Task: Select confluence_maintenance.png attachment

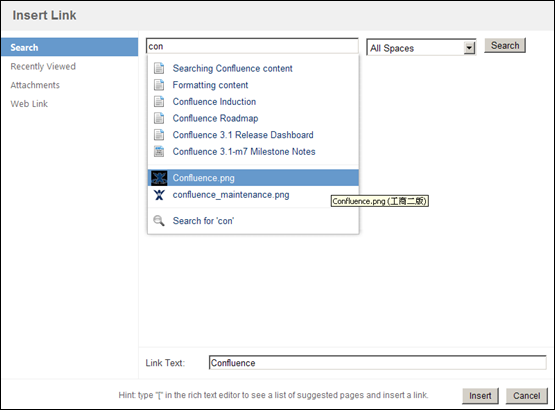Action: pos(253,194)
